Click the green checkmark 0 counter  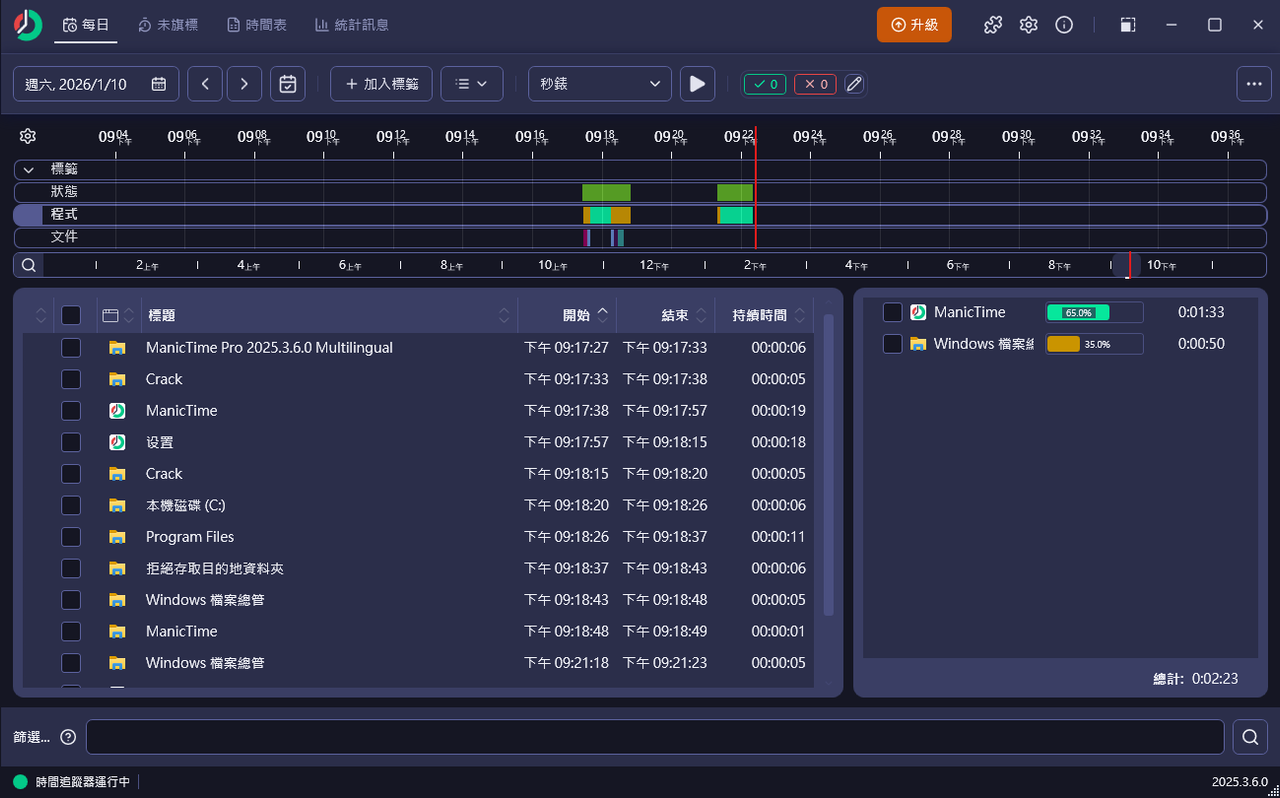[765, 84]
